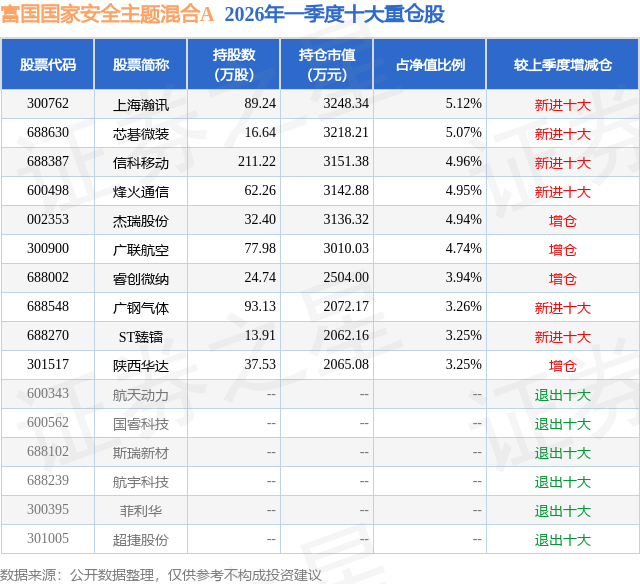Viewport: 640px width, 584px height.
Task: Click 退出十大 in the 航天动力 row
Action: coord(563,395)
